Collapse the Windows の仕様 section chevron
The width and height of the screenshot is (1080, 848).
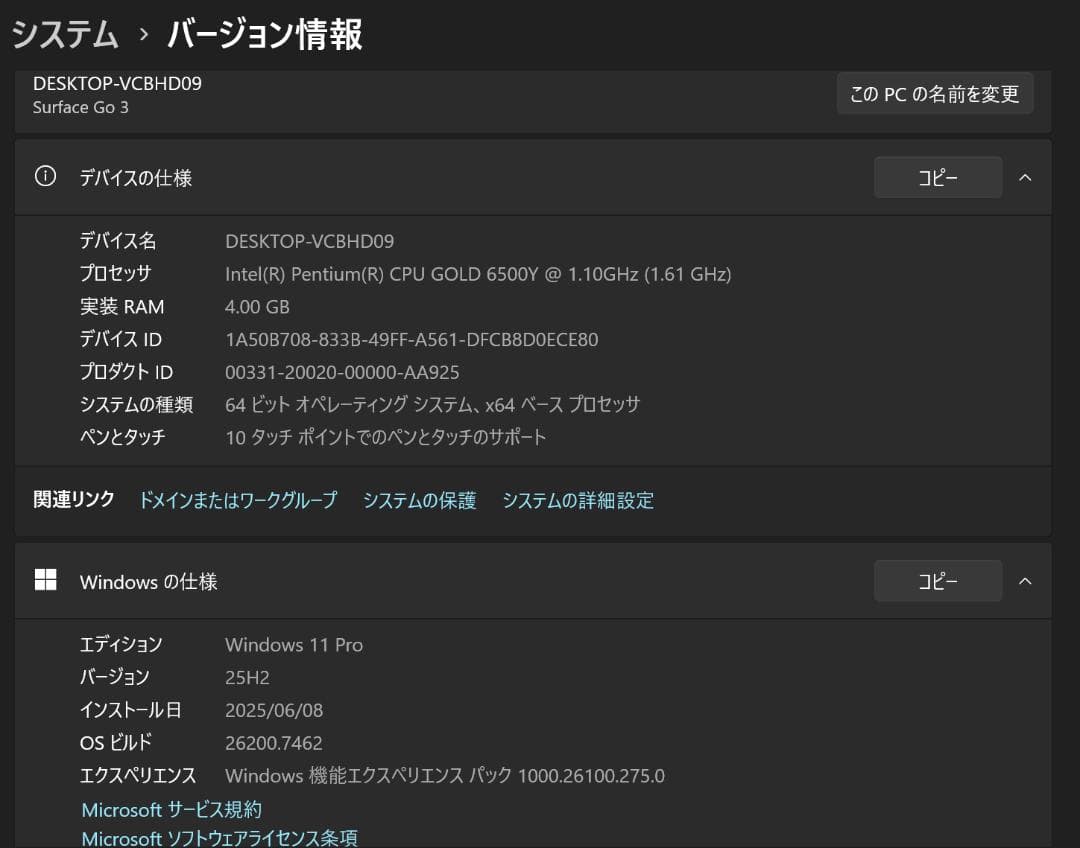coord(1025,581)
